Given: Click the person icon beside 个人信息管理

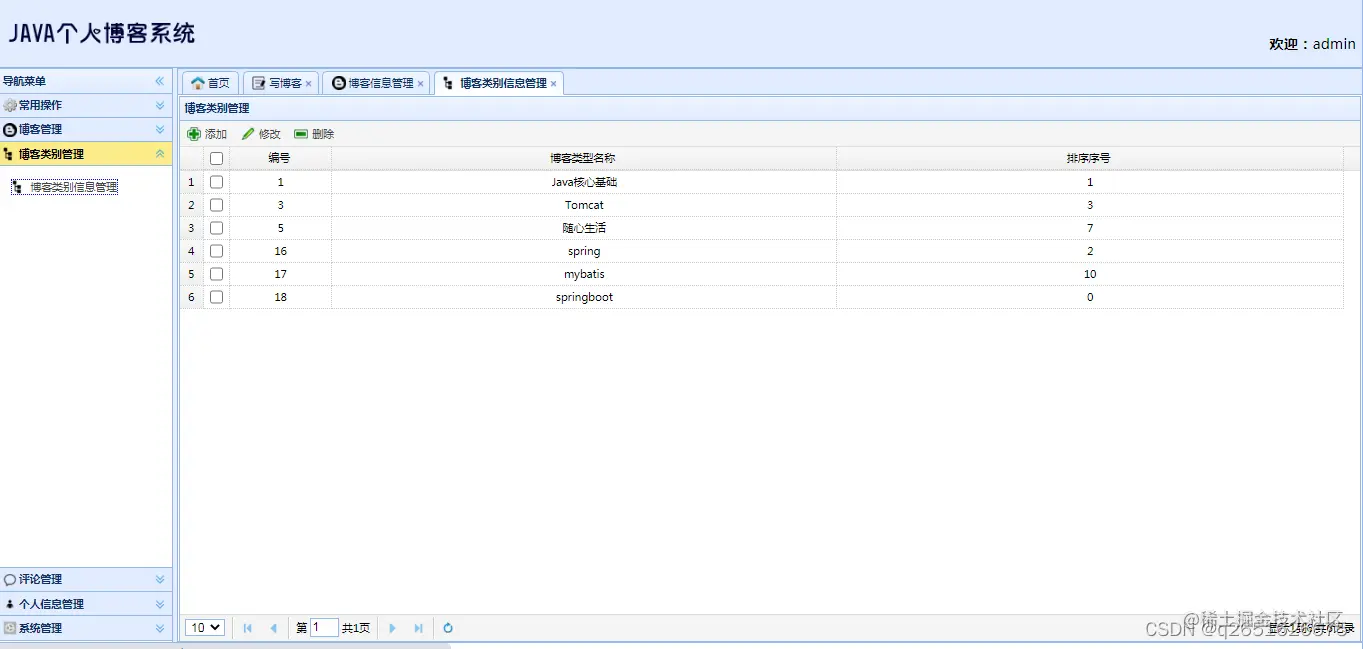Looking at the screenshot, I should tap(10, 604).
